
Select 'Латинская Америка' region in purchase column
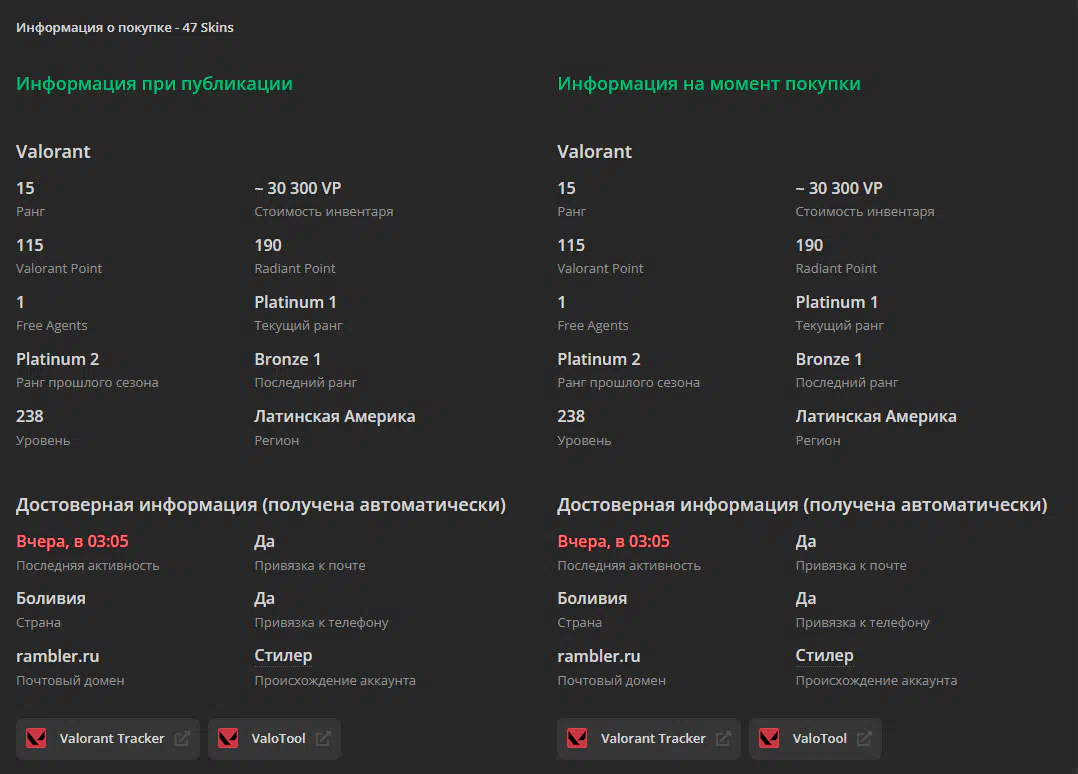(876, 417)
